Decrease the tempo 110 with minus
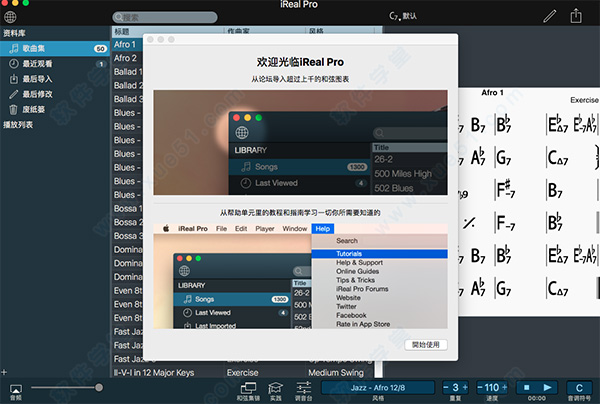The image size is (600, 404). (x=480, y=388)
